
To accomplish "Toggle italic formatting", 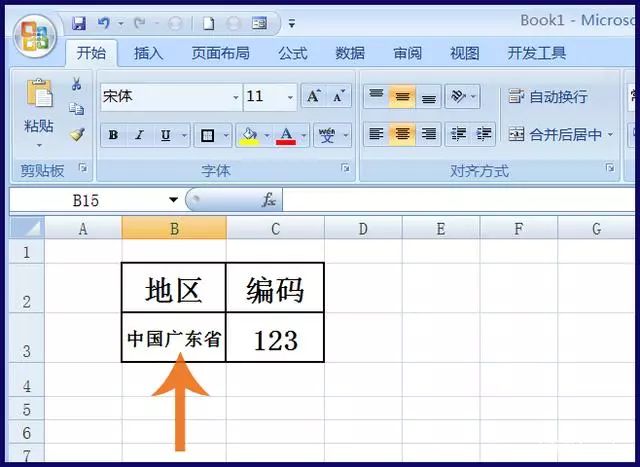I will [140, 135].
